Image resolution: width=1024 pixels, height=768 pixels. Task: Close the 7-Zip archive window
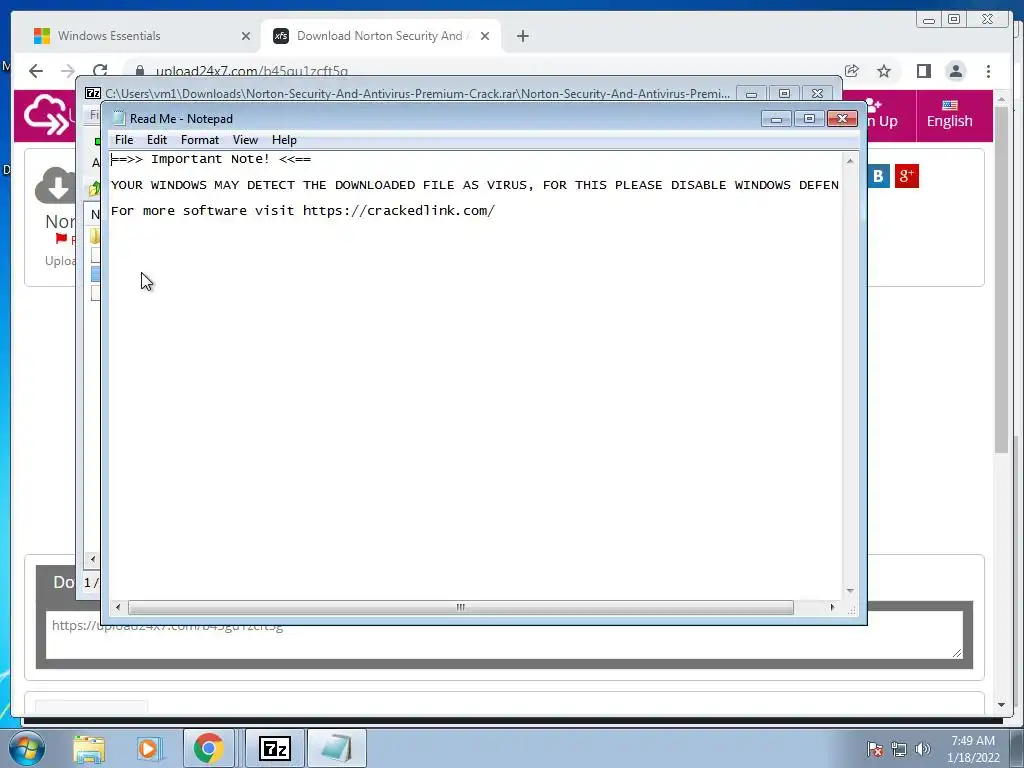click(x=817, y=94)
